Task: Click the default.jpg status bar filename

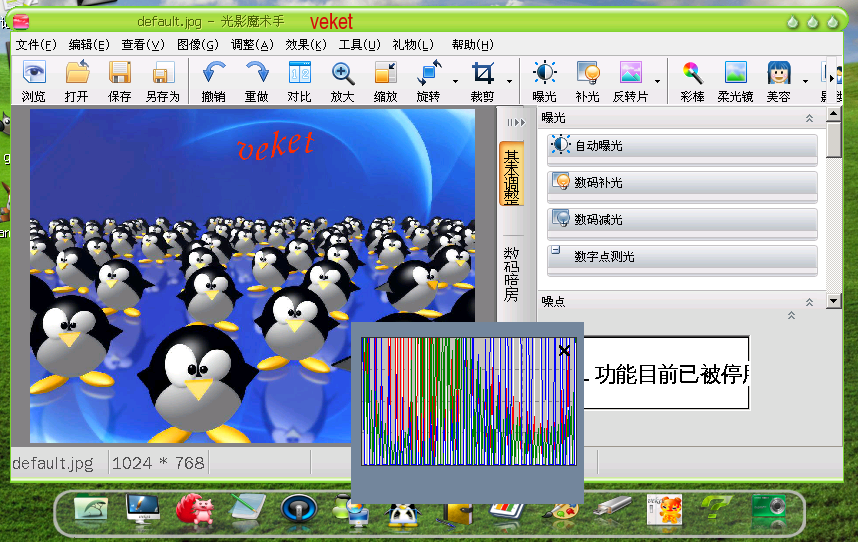Action: (53, 463)
